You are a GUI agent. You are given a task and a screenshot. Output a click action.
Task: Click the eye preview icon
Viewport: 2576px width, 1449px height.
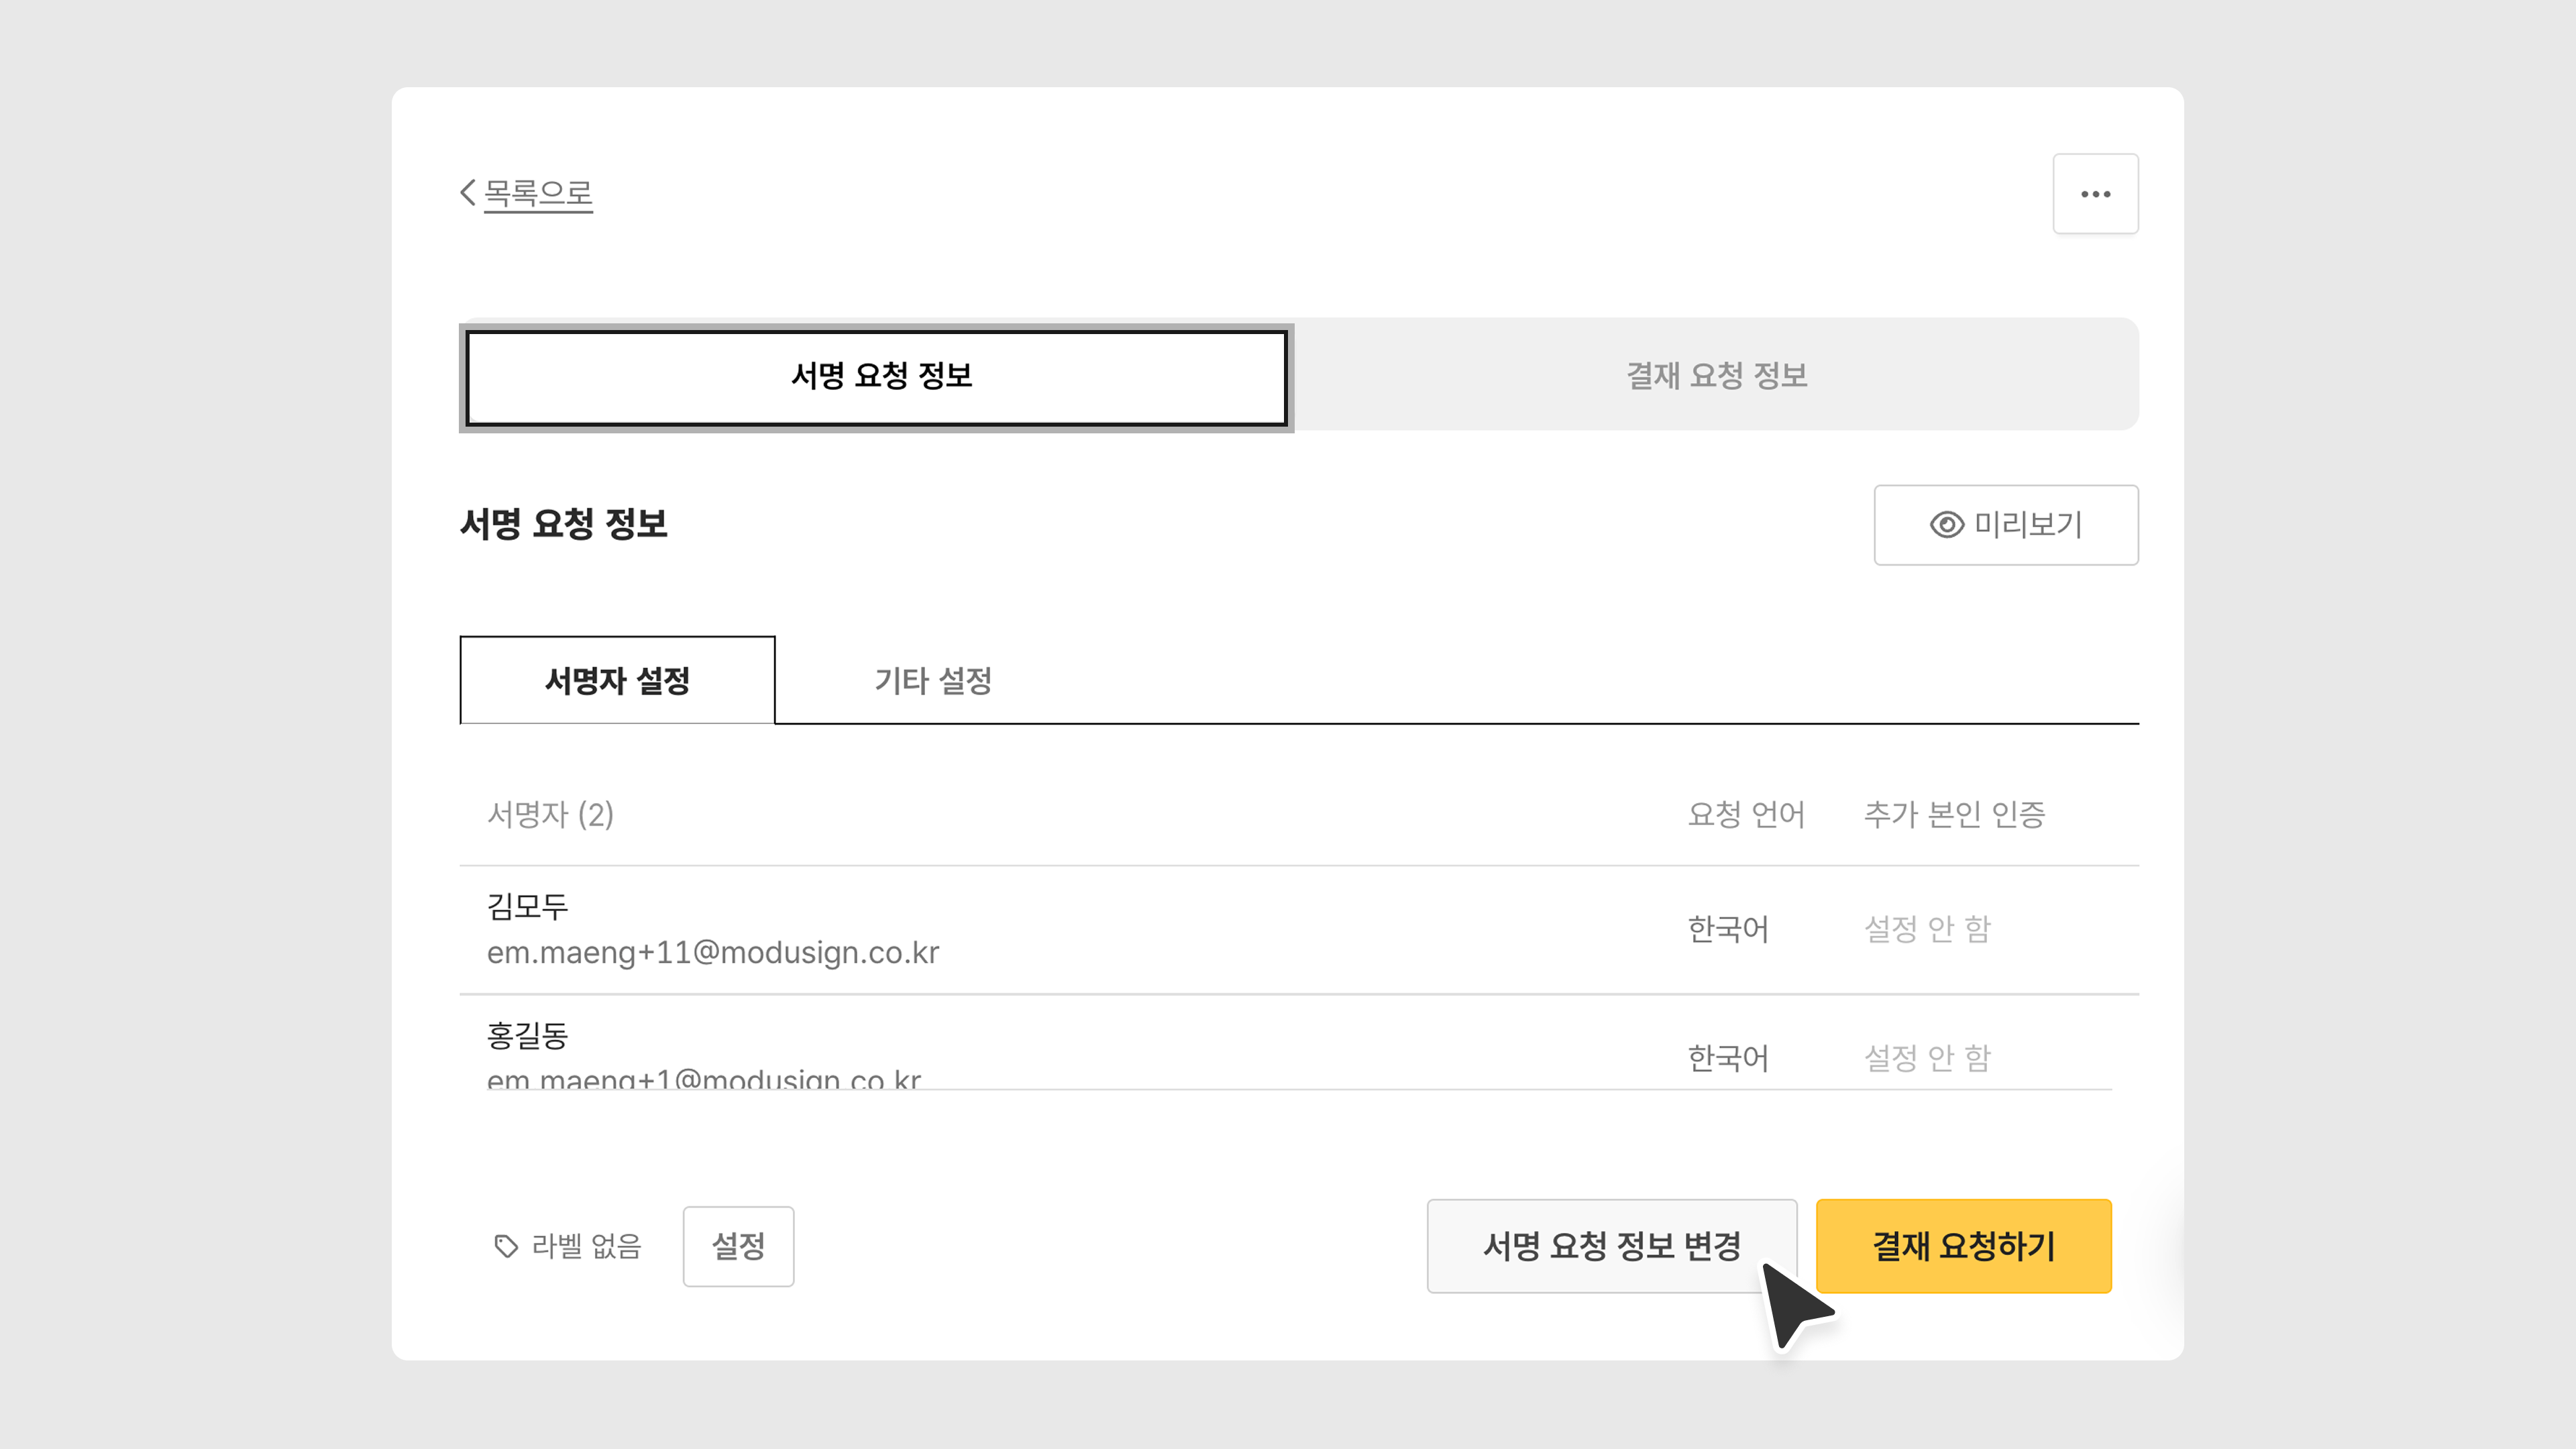1946,525
